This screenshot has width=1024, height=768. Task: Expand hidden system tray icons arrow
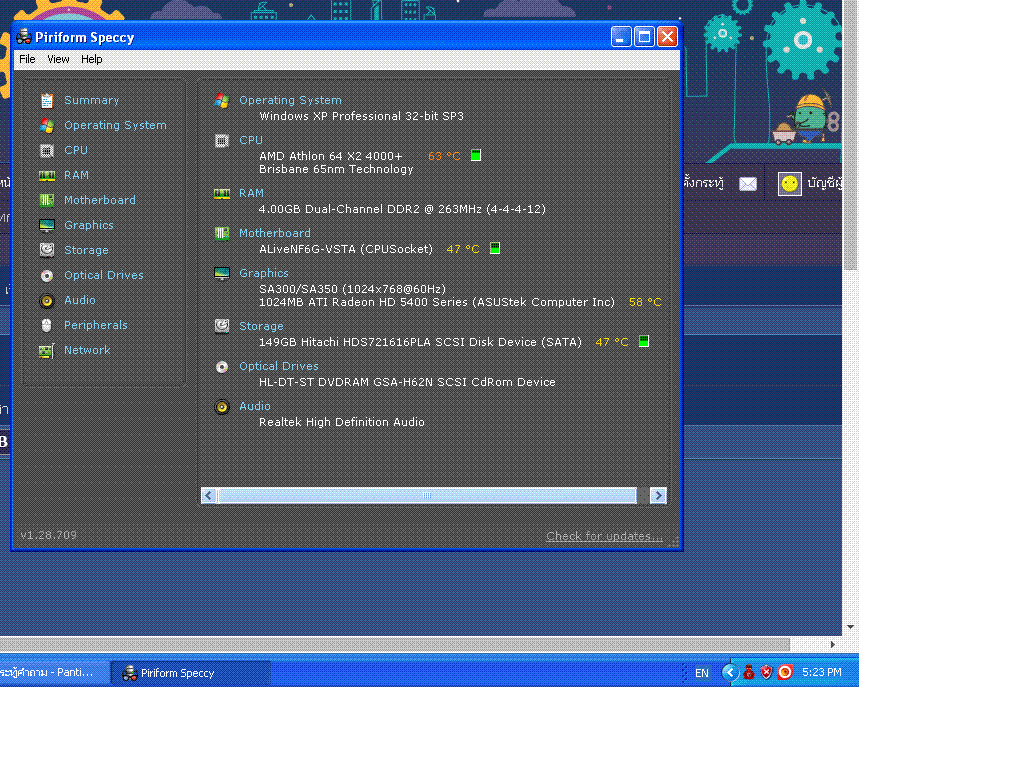click(729, 672)
